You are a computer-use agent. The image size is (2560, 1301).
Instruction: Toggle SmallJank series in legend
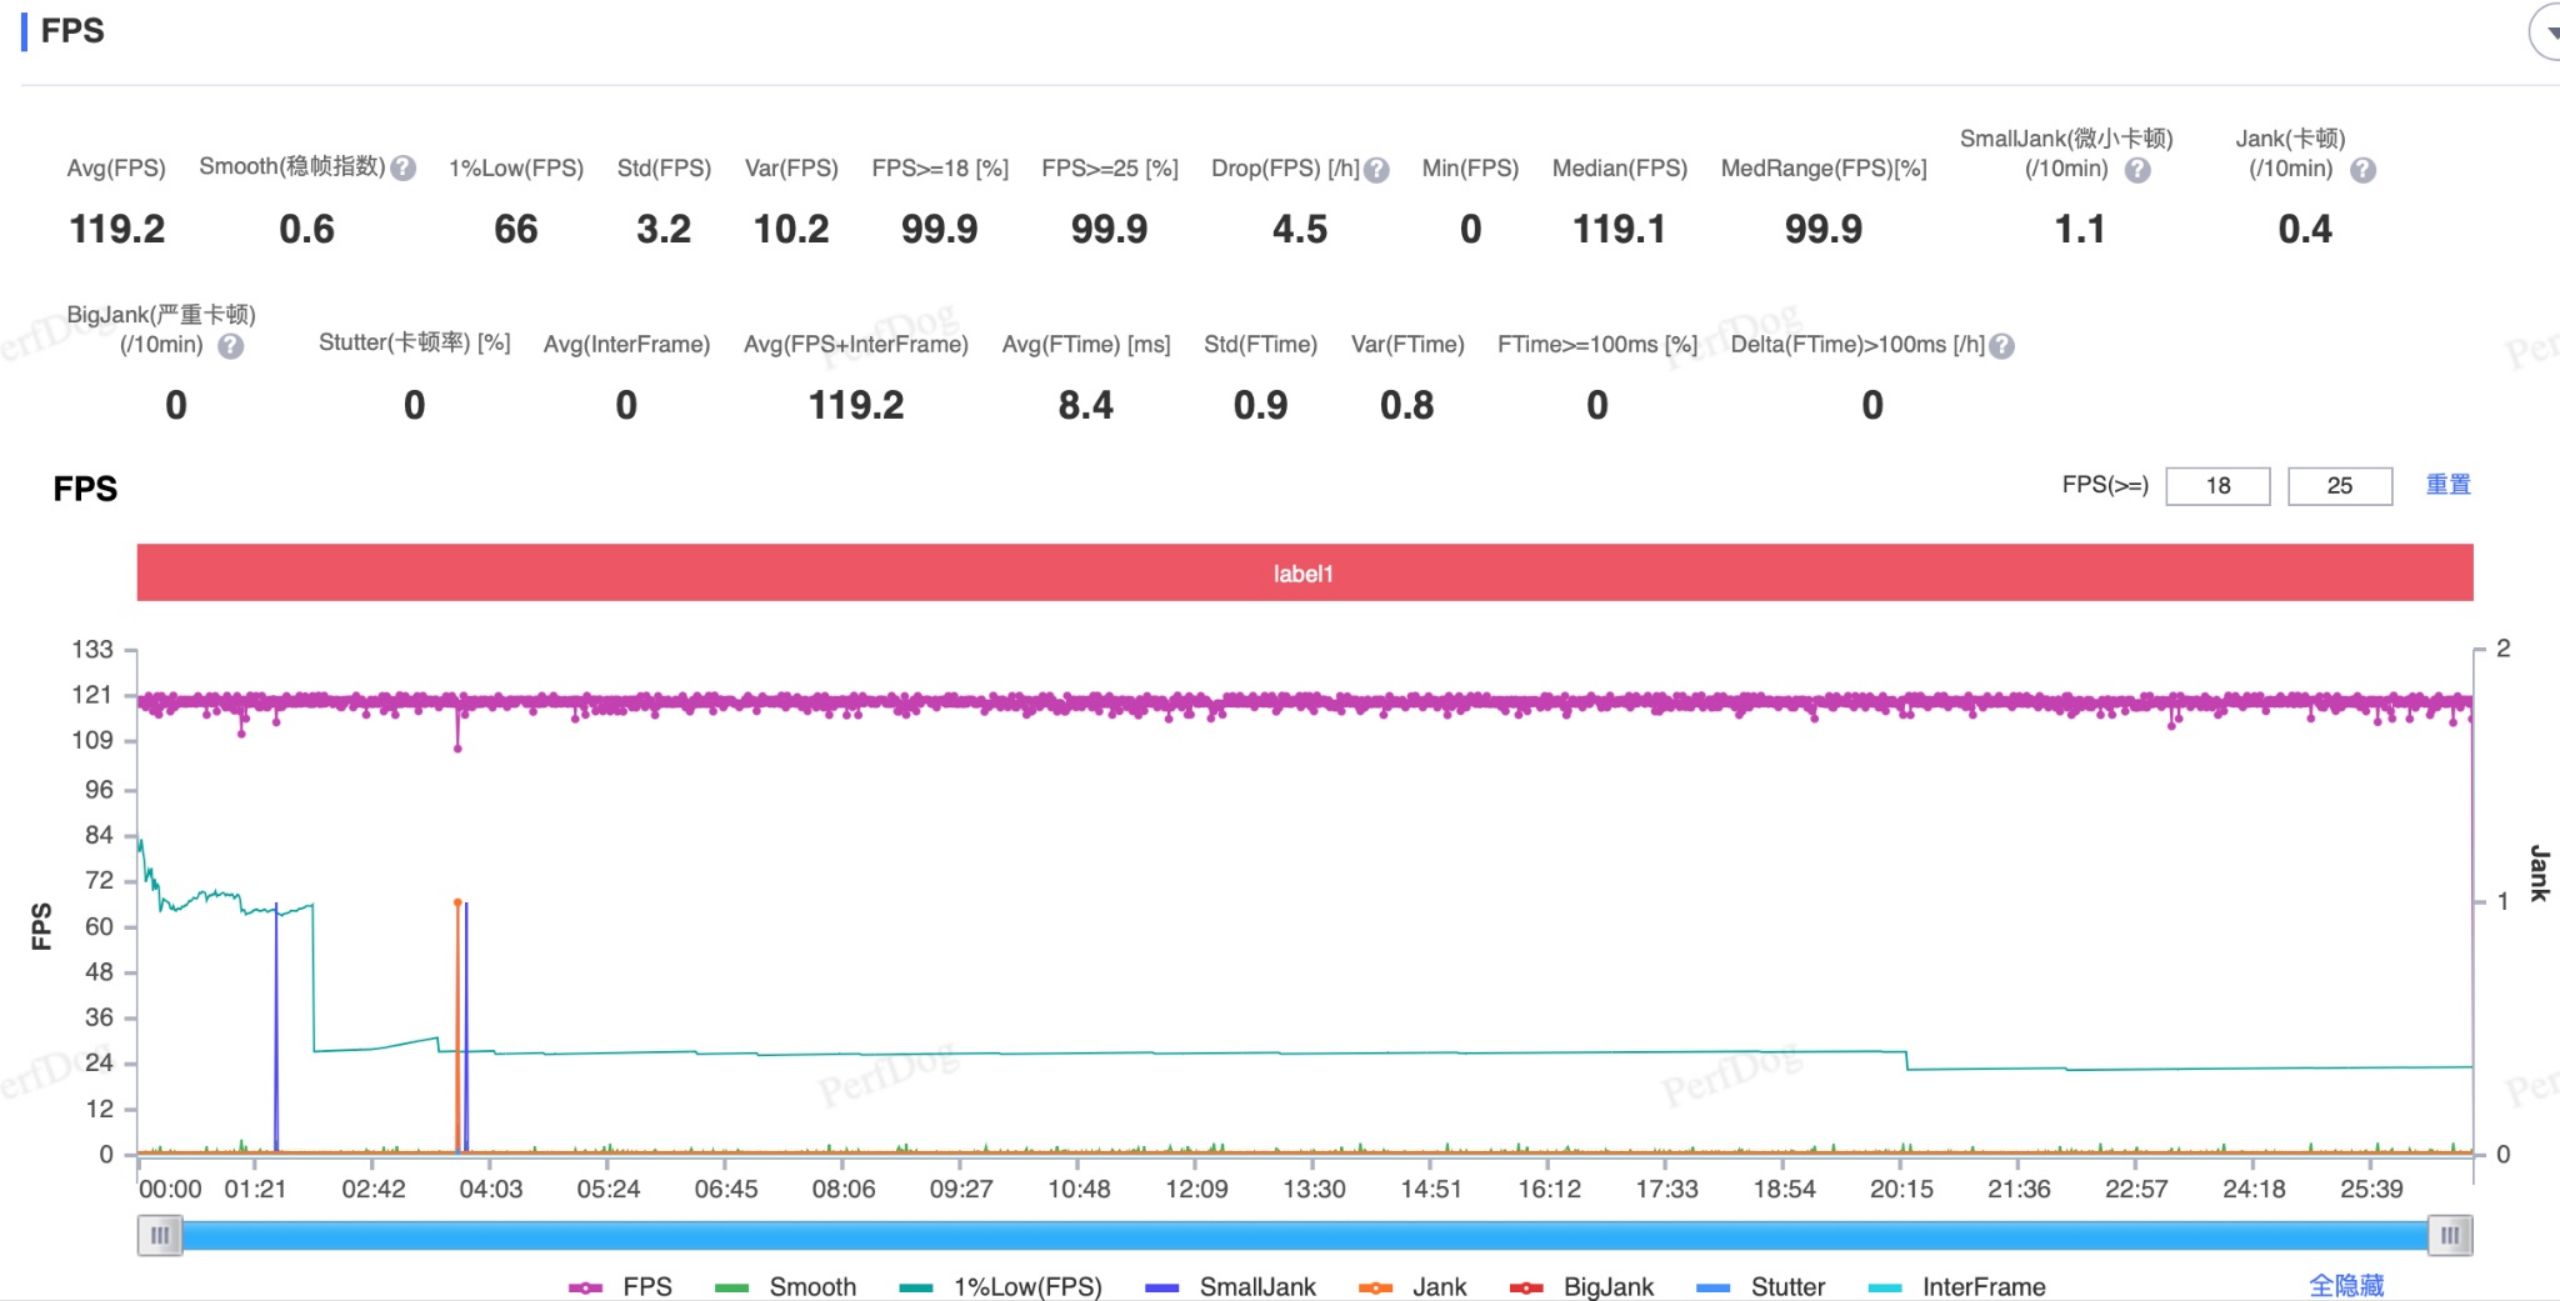pyautogui.click(x=1231, y=1286)
